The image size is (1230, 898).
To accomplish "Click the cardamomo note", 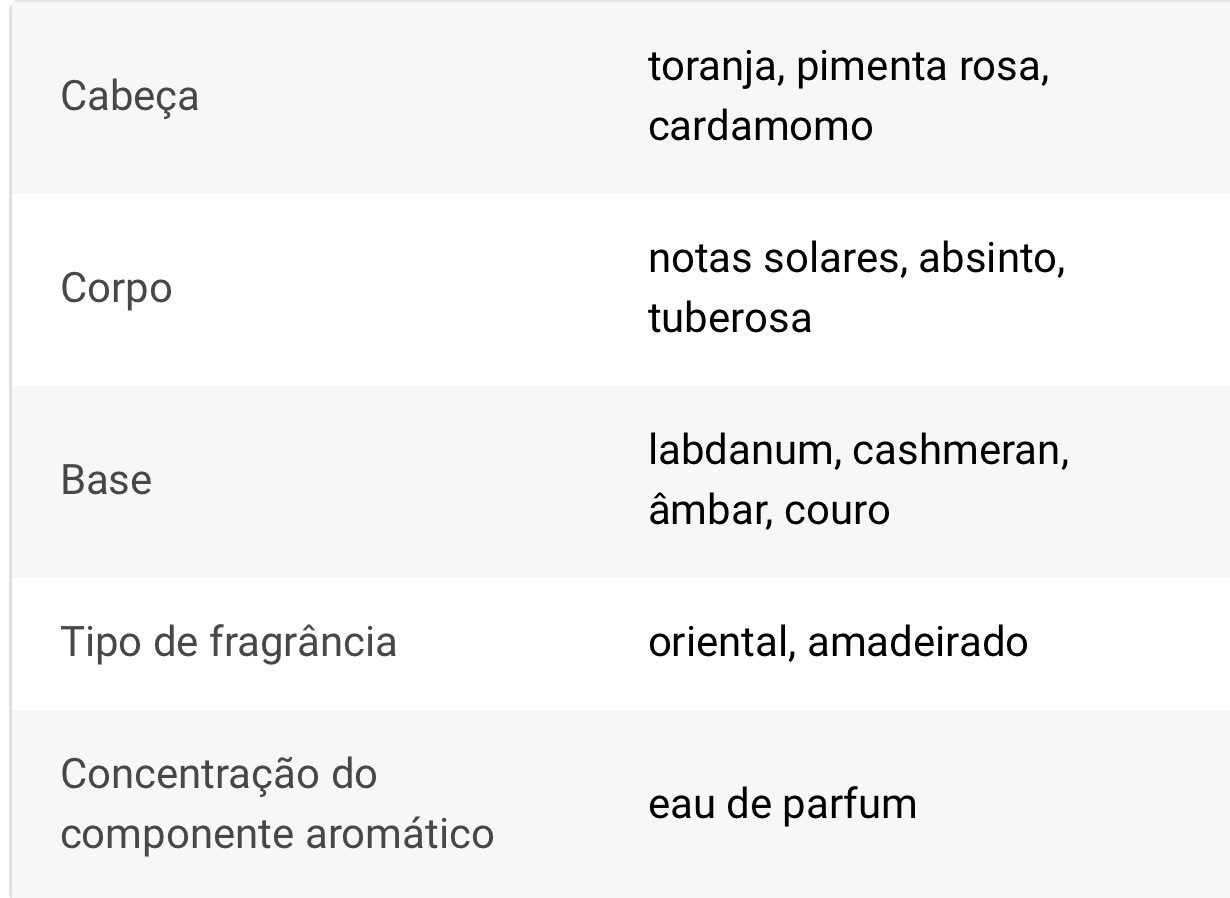I will tap(760, 127).
